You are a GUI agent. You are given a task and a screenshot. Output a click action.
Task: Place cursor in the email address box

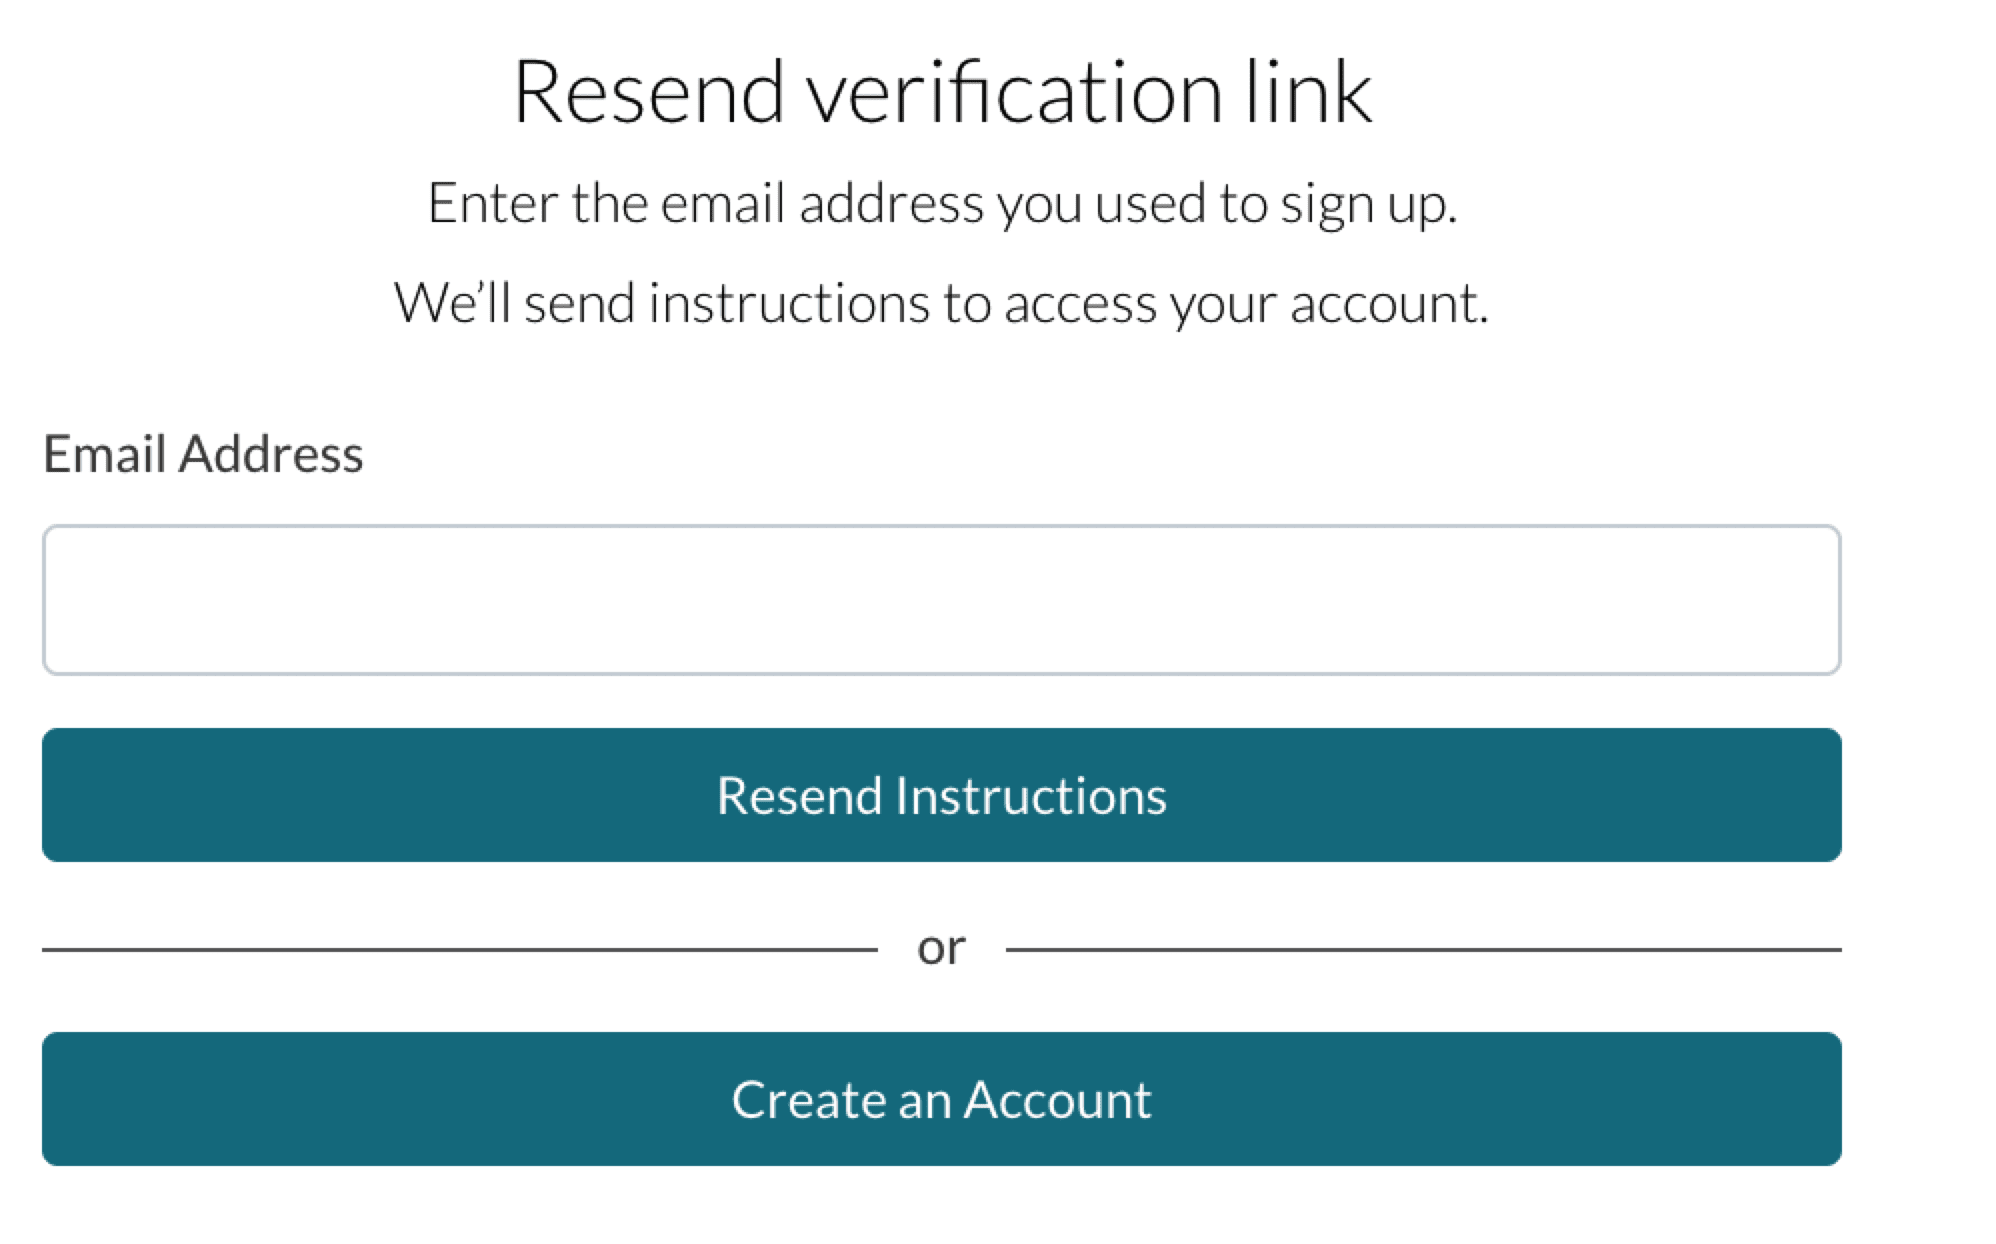click(940, 600)
